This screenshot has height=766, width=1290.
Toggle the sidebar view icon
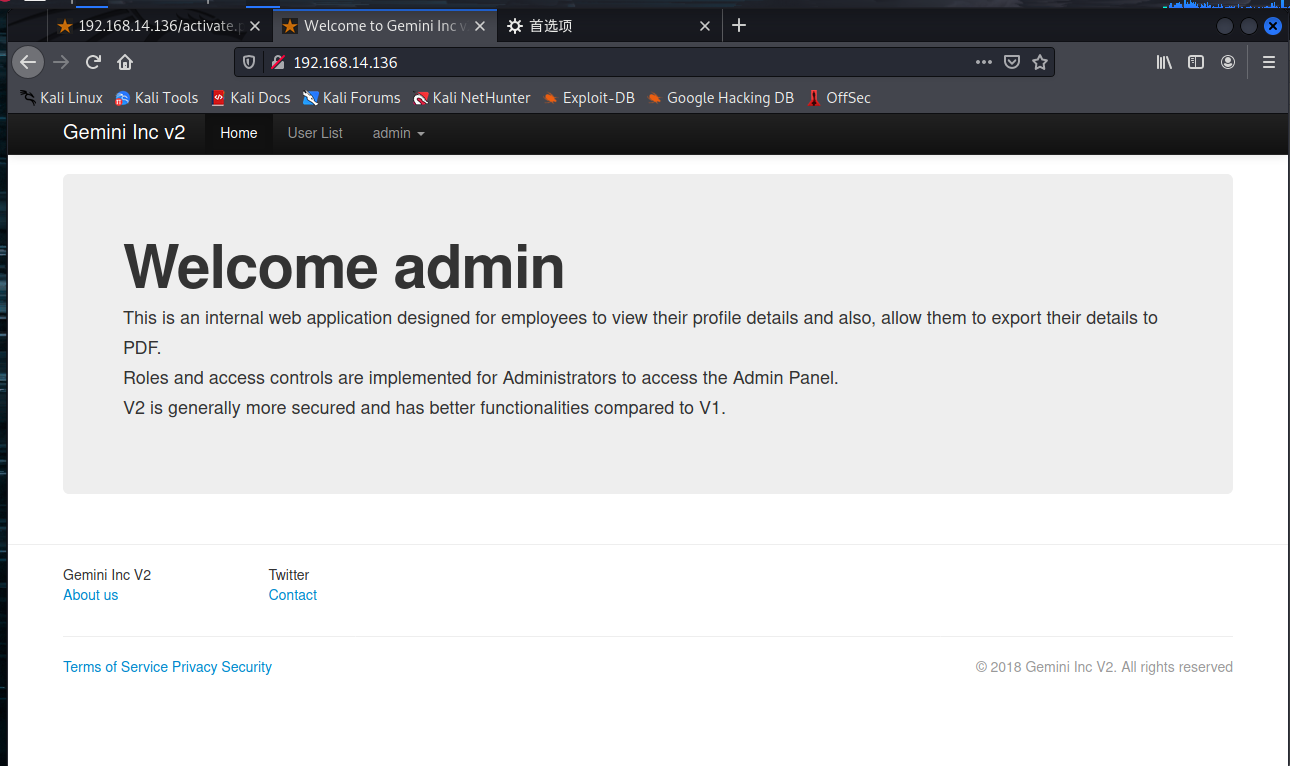[x=1196, y=62]
